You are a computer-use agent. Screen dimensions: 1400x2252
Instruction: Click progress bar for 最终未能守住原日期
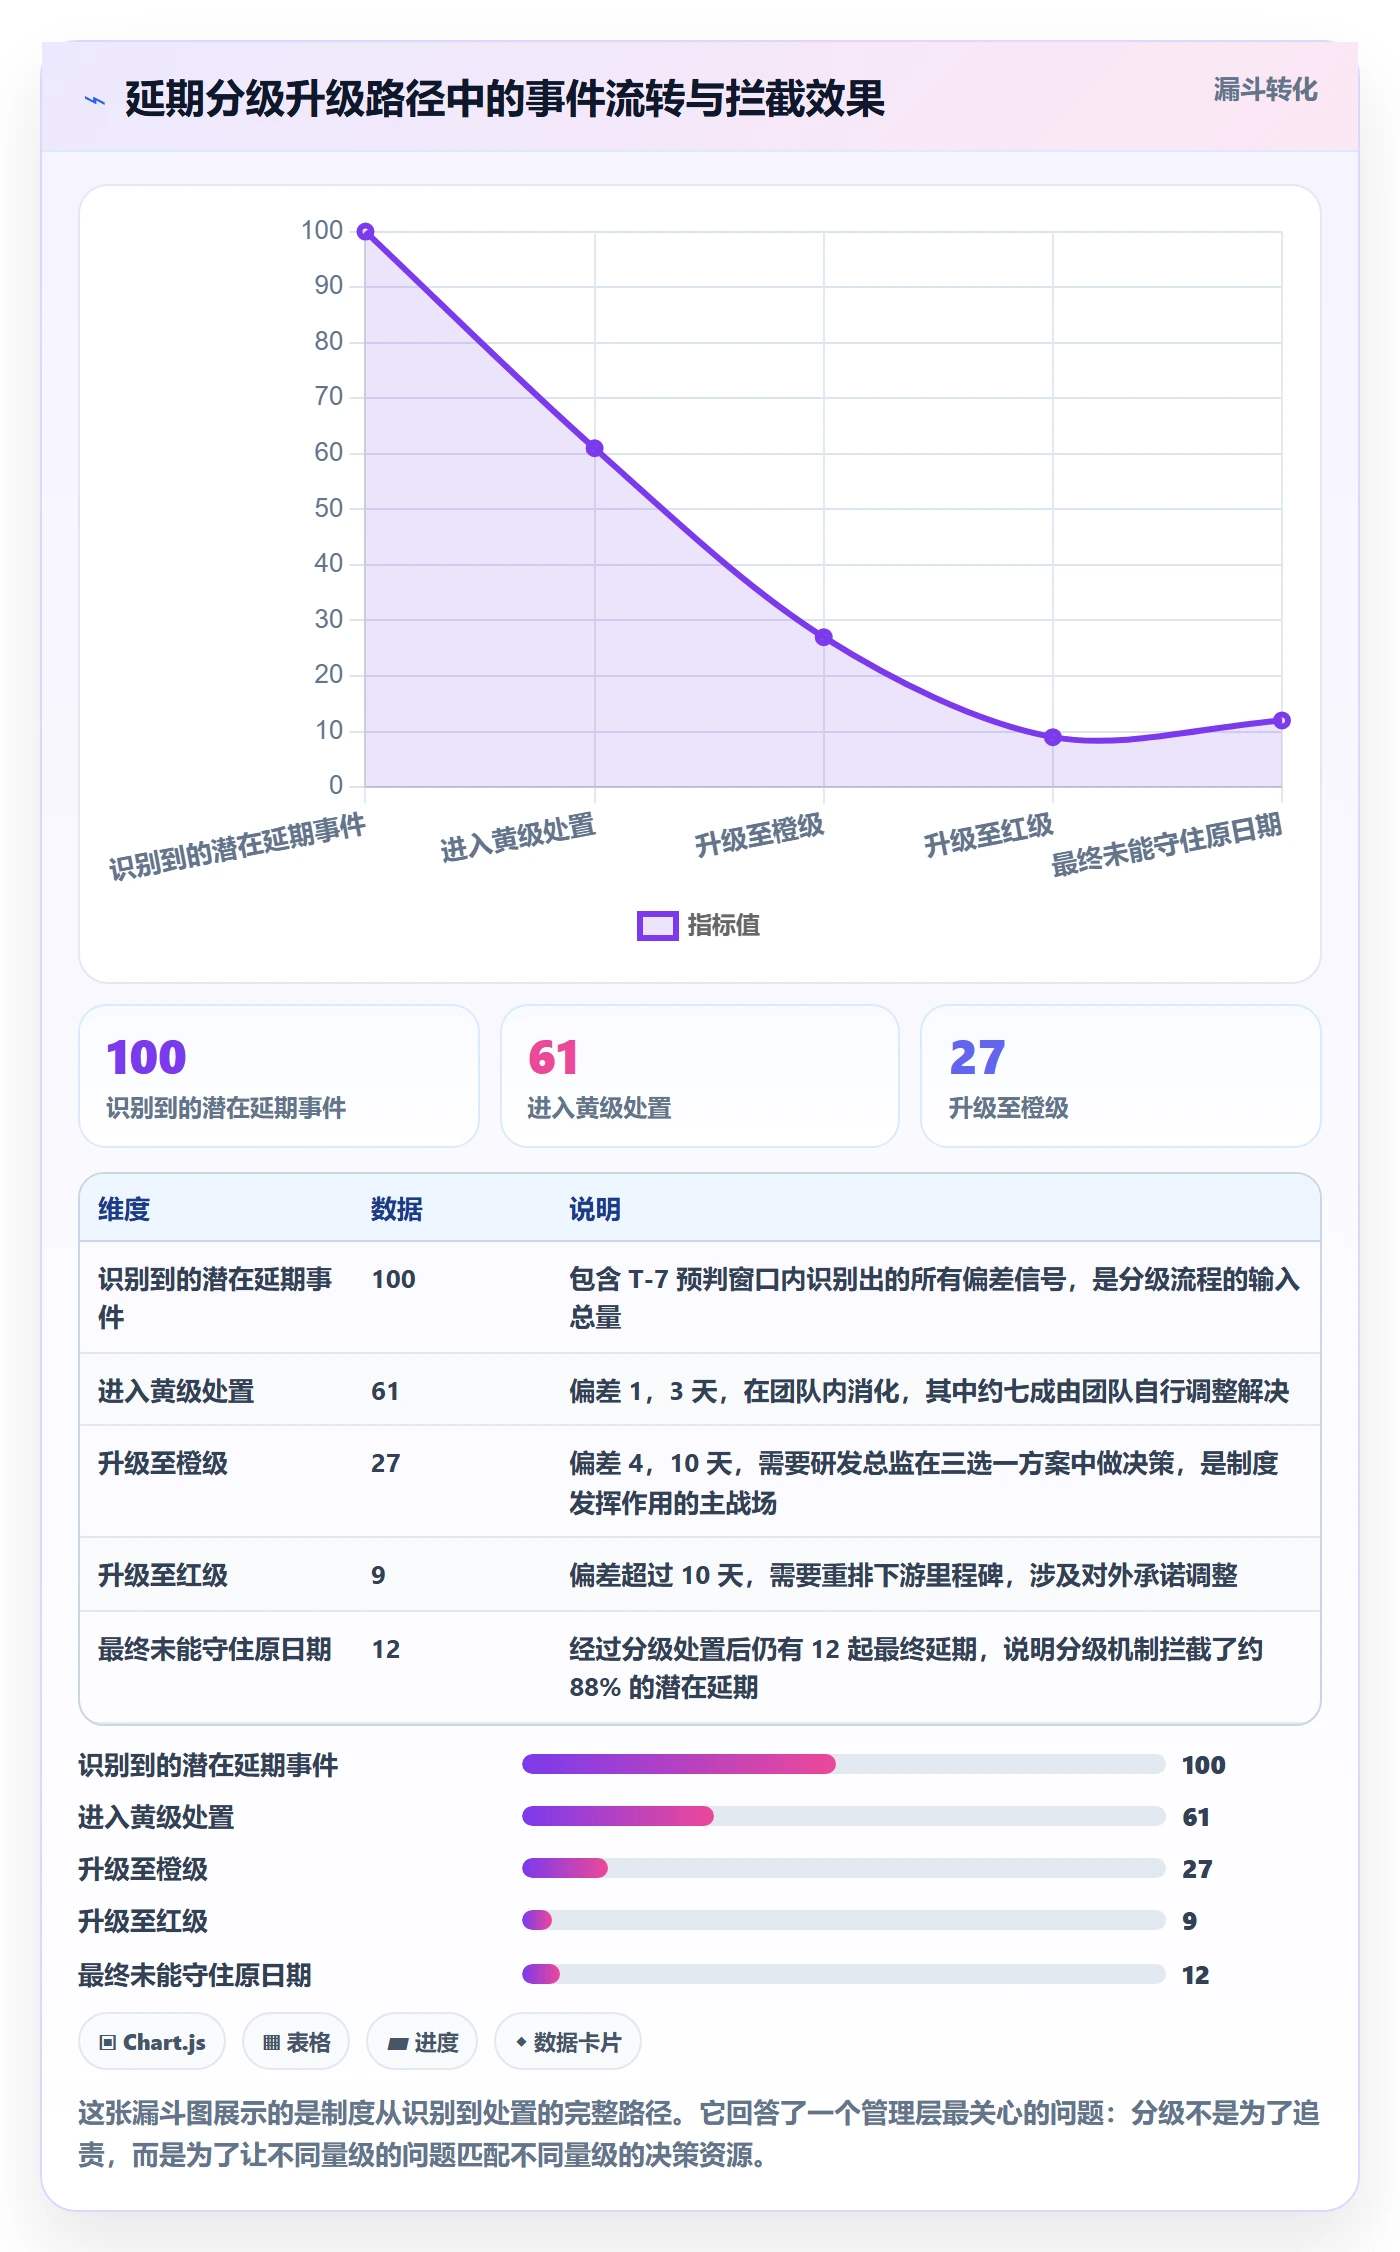pos(843,1974)
